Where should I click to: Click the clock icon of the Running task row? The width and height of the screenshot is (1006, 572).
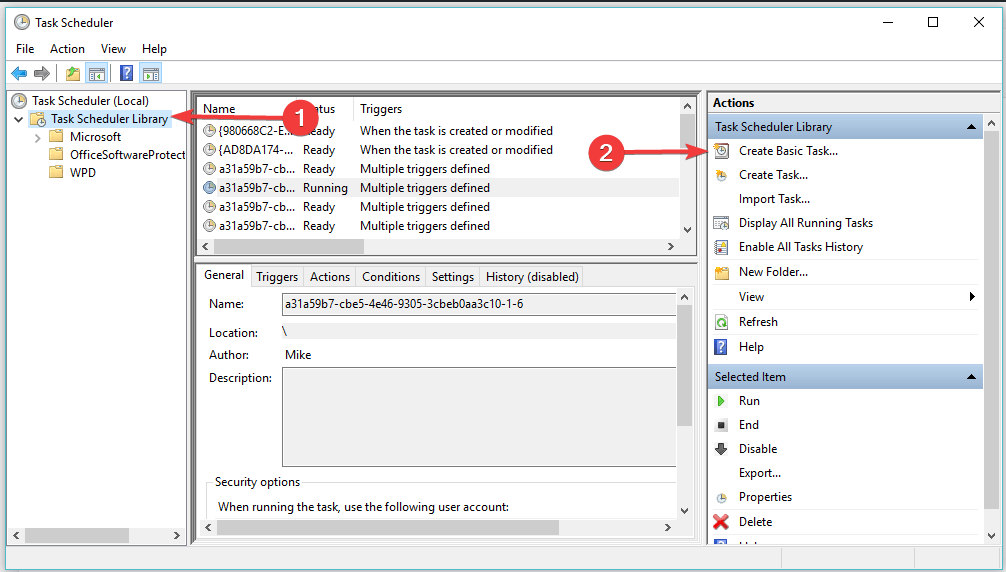(x=209, y=188)
